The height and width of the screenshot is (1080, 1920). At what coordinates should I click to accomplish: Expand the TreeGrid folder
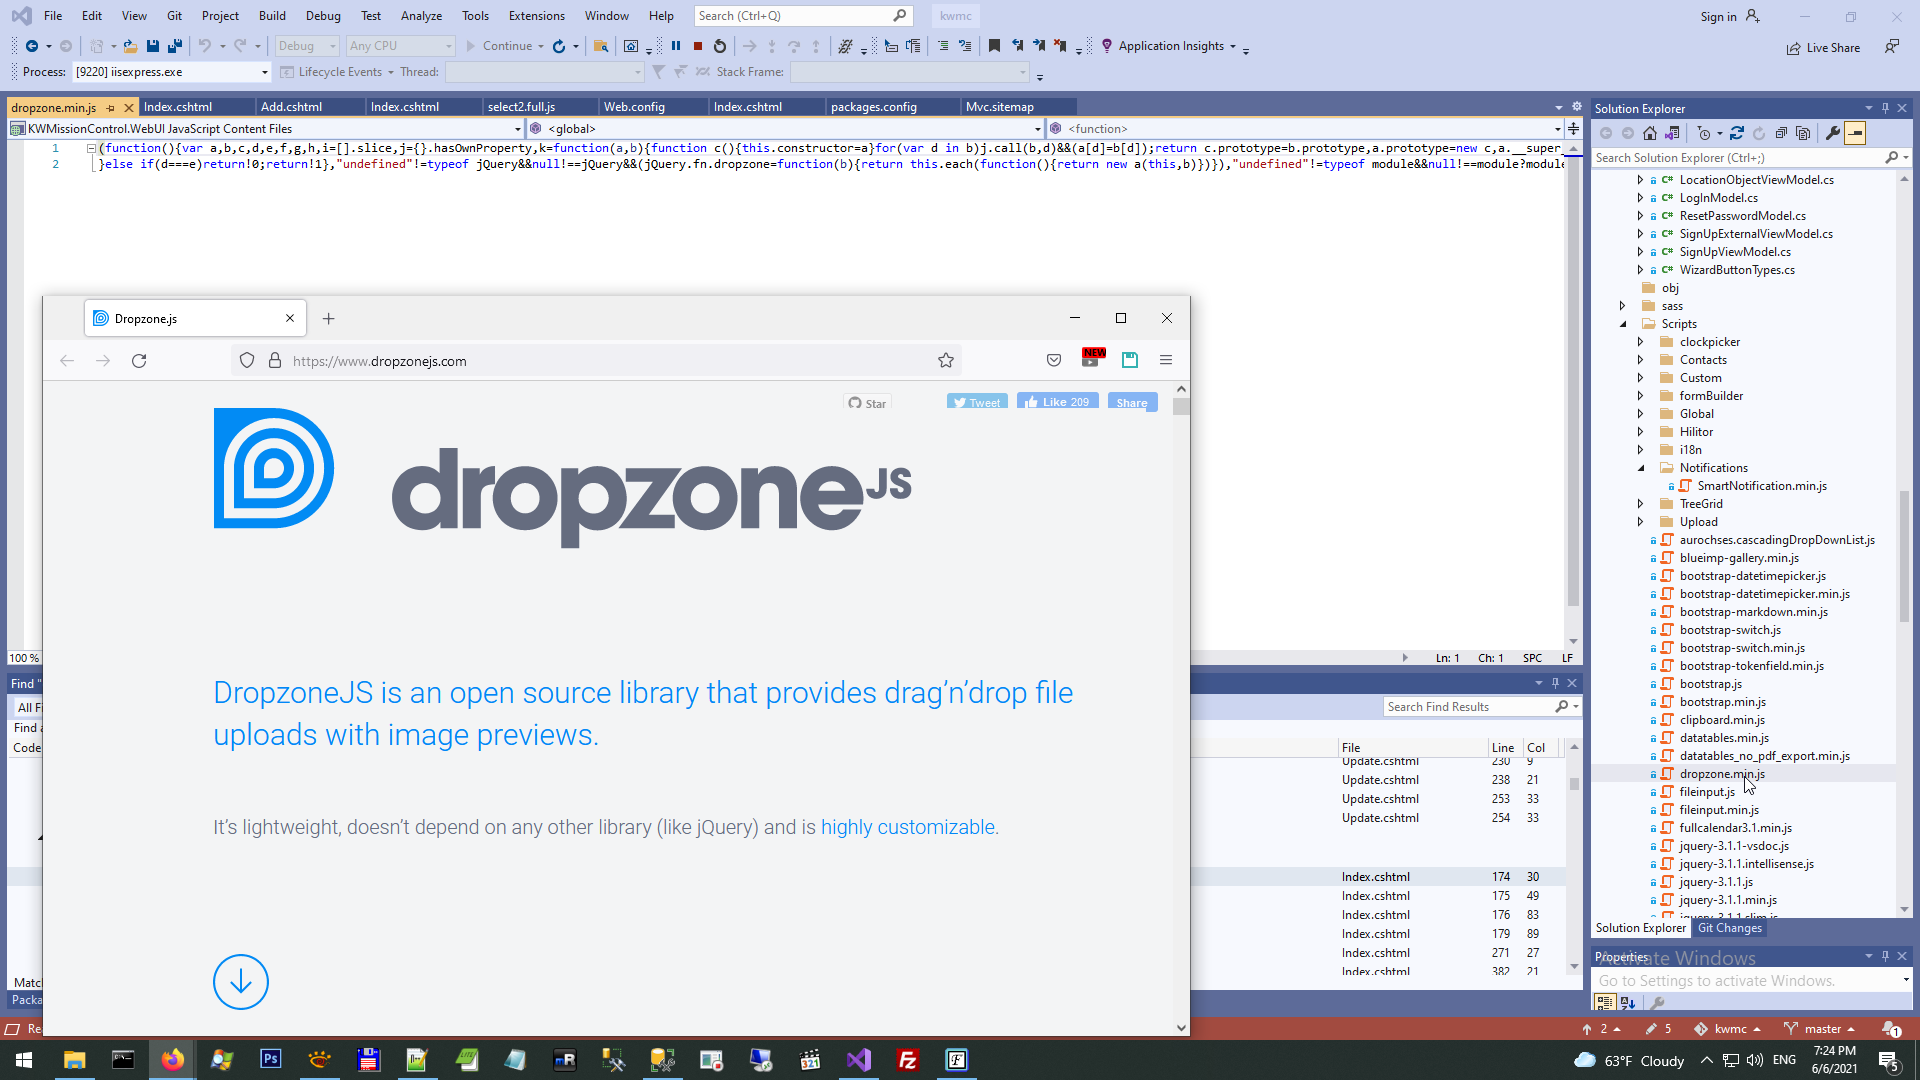tap(1640, 504)
